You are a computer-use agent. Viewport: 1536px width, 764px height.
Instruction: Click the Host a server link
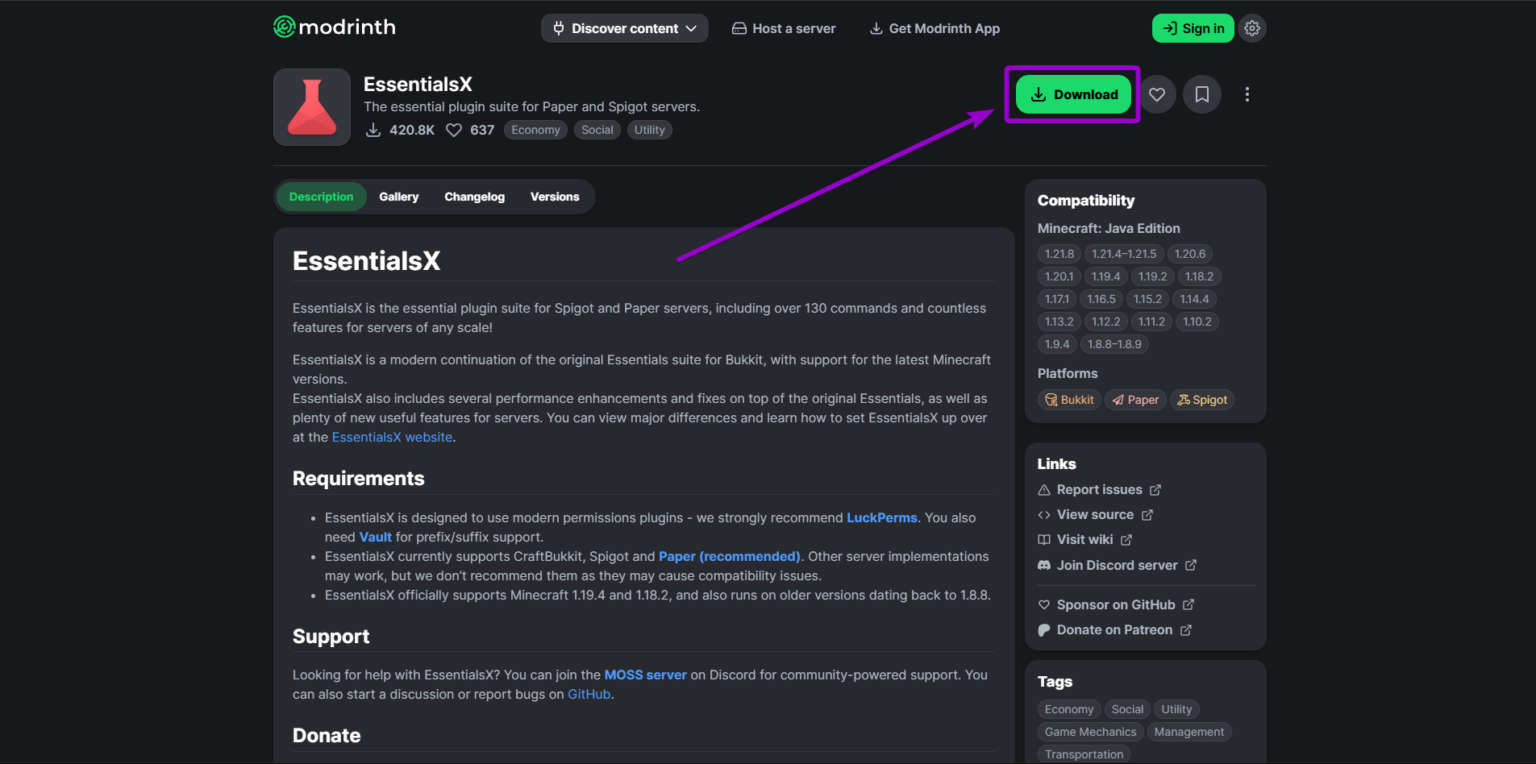[784, 28]
